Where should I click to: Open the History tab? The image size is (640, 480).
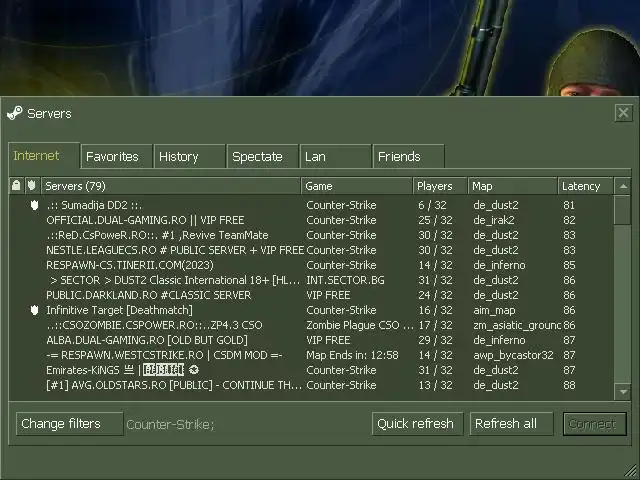pos(190,156)
